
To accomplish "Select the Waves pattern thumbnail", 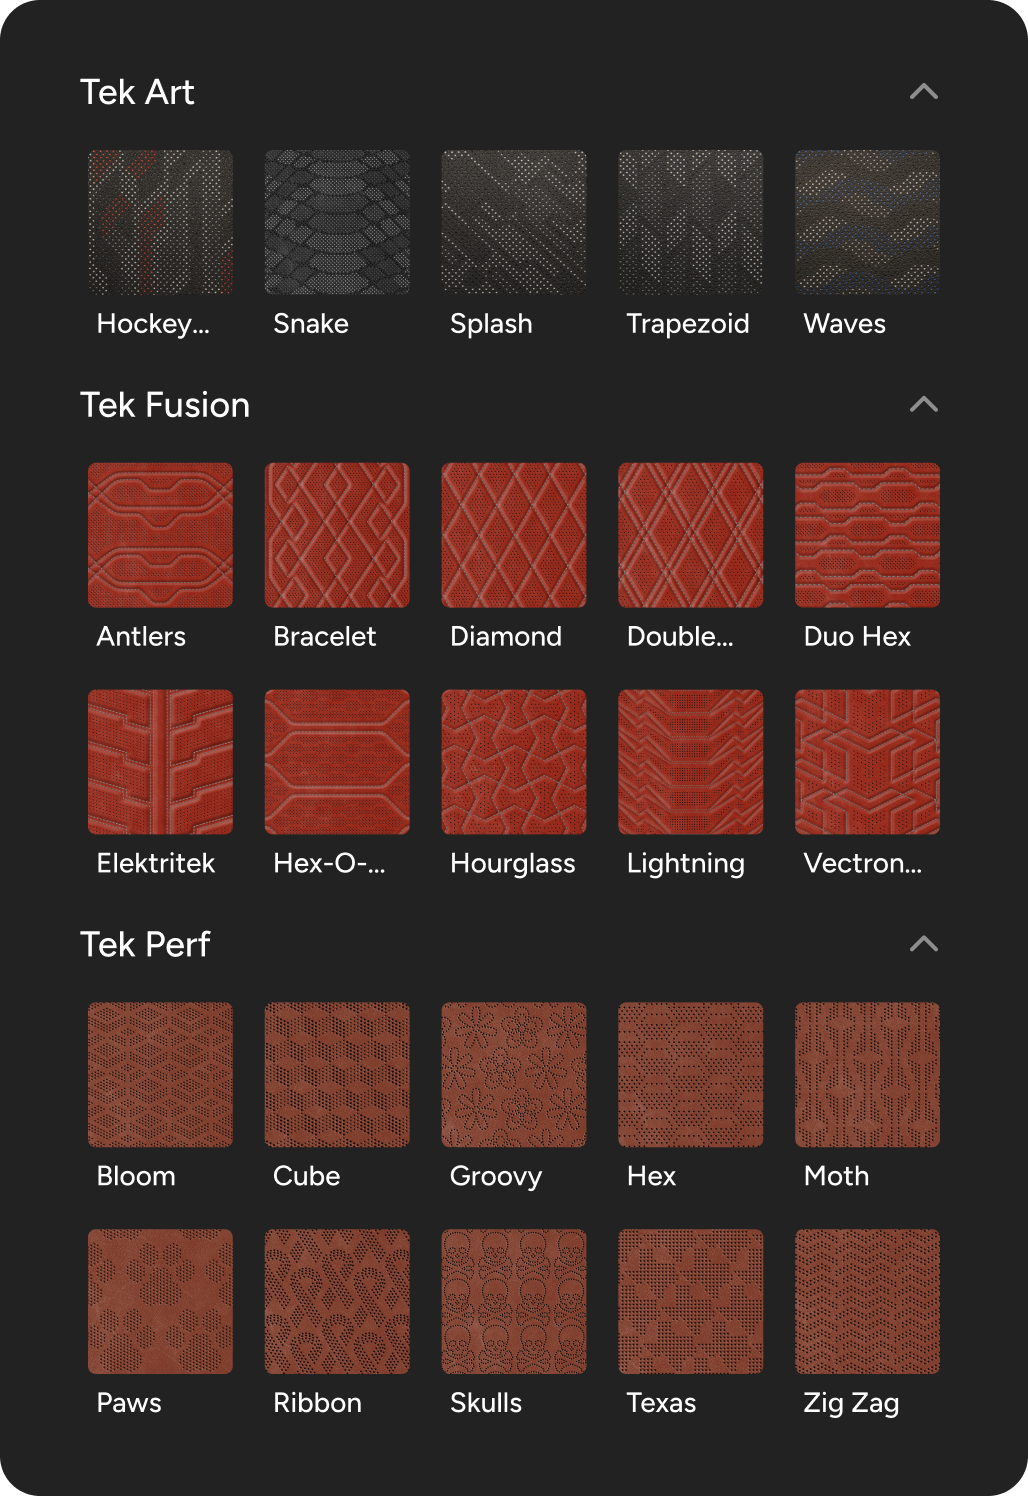I will pos(867,222).
